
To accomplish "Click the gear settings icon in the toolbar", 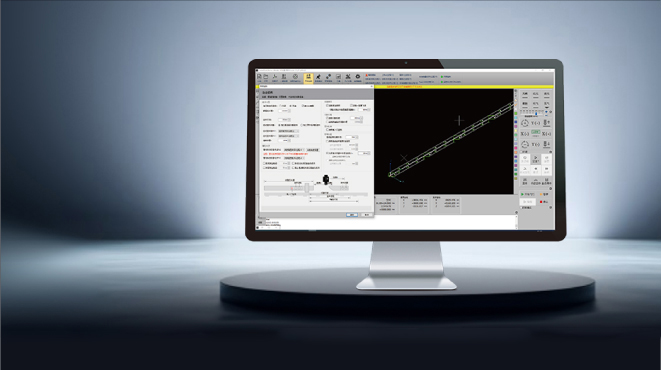I will click(357, 77).
